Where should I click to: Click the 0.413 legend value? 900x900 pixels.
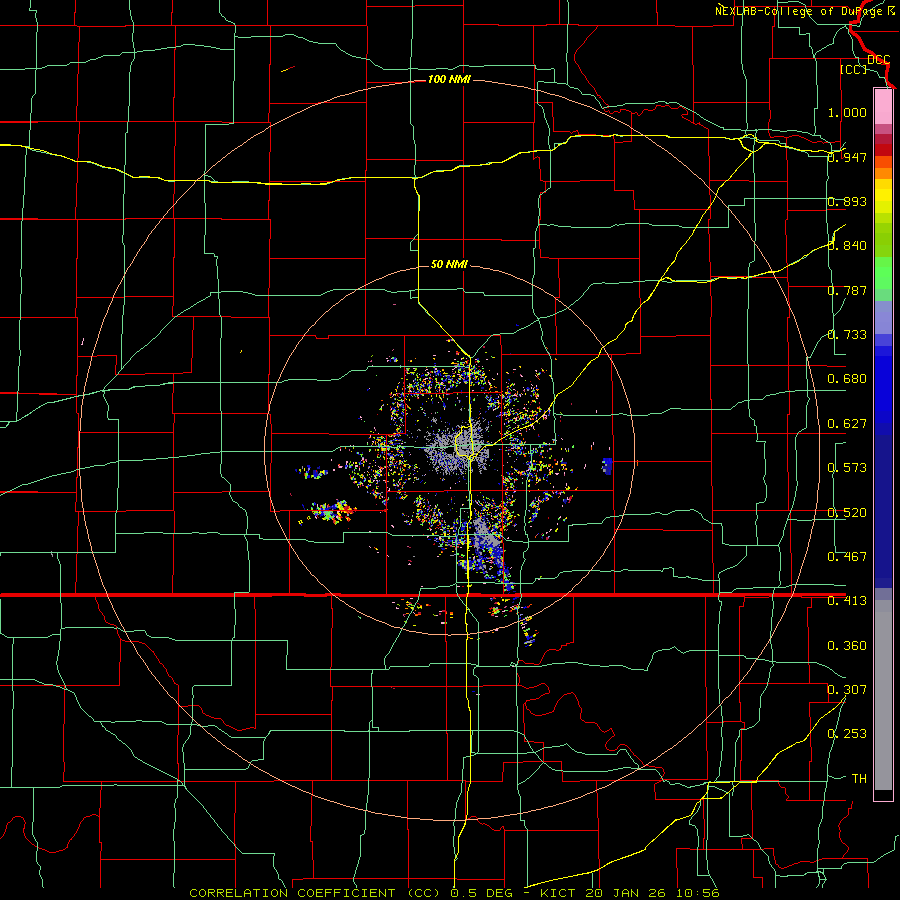(847, 601)
